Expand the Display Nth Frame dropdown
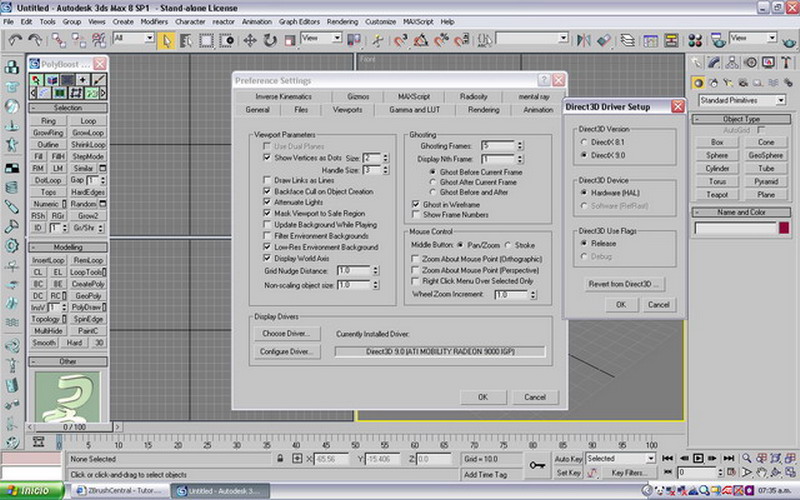Viewport: 800px width, 500px height. point(517,159)
